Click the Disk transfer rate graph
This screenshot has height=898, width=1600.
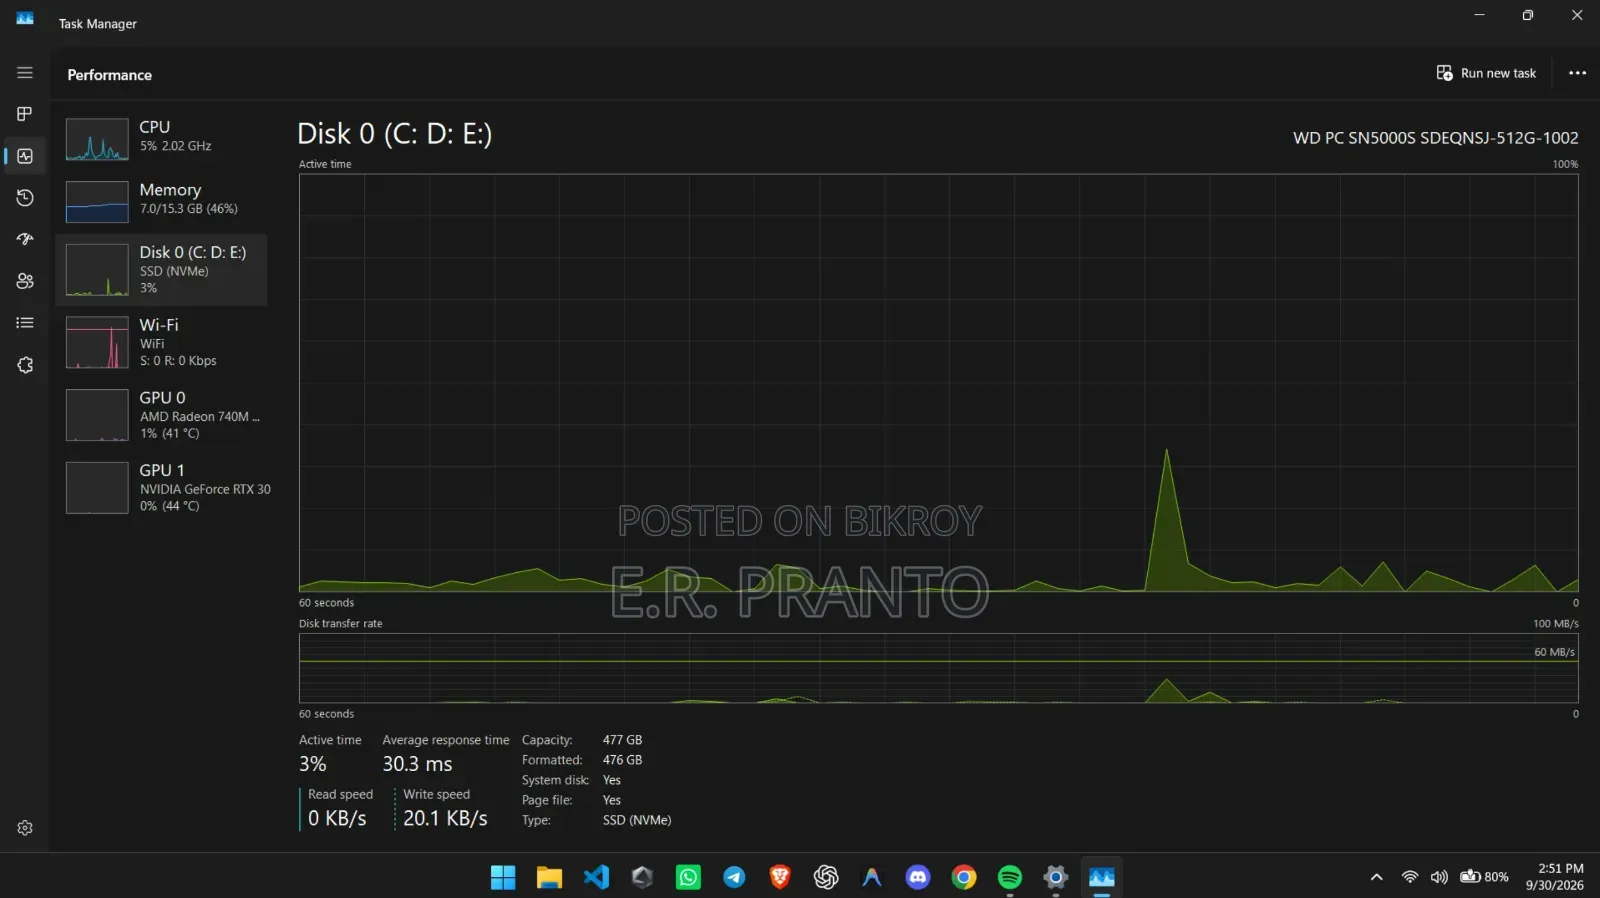tap(938, 668)
